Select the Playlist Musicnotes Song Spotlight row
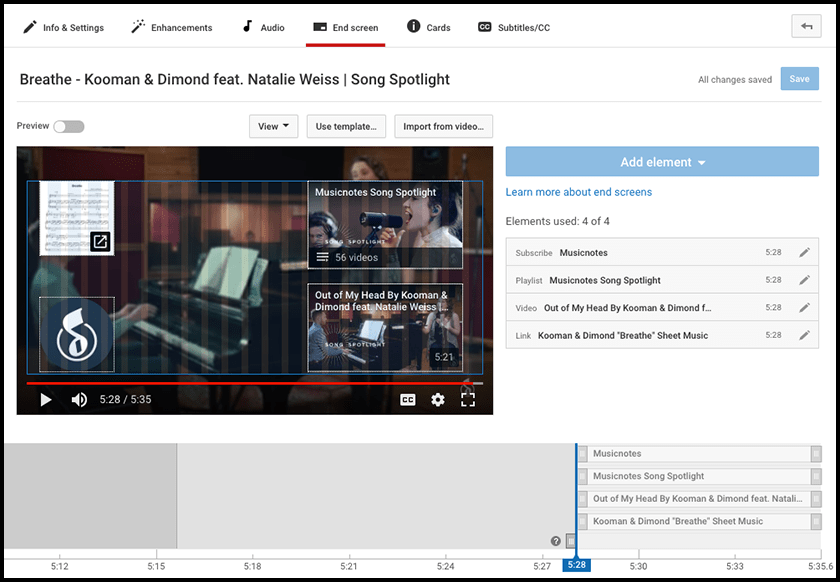The image size is (840, 582). 662,280
